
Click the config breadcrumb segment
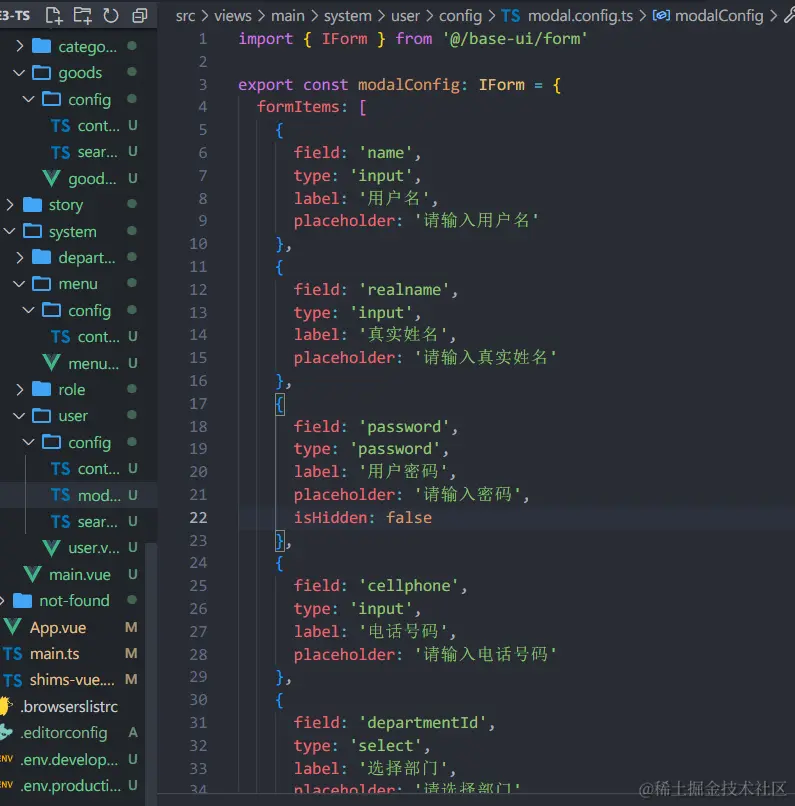pos(460,16)
